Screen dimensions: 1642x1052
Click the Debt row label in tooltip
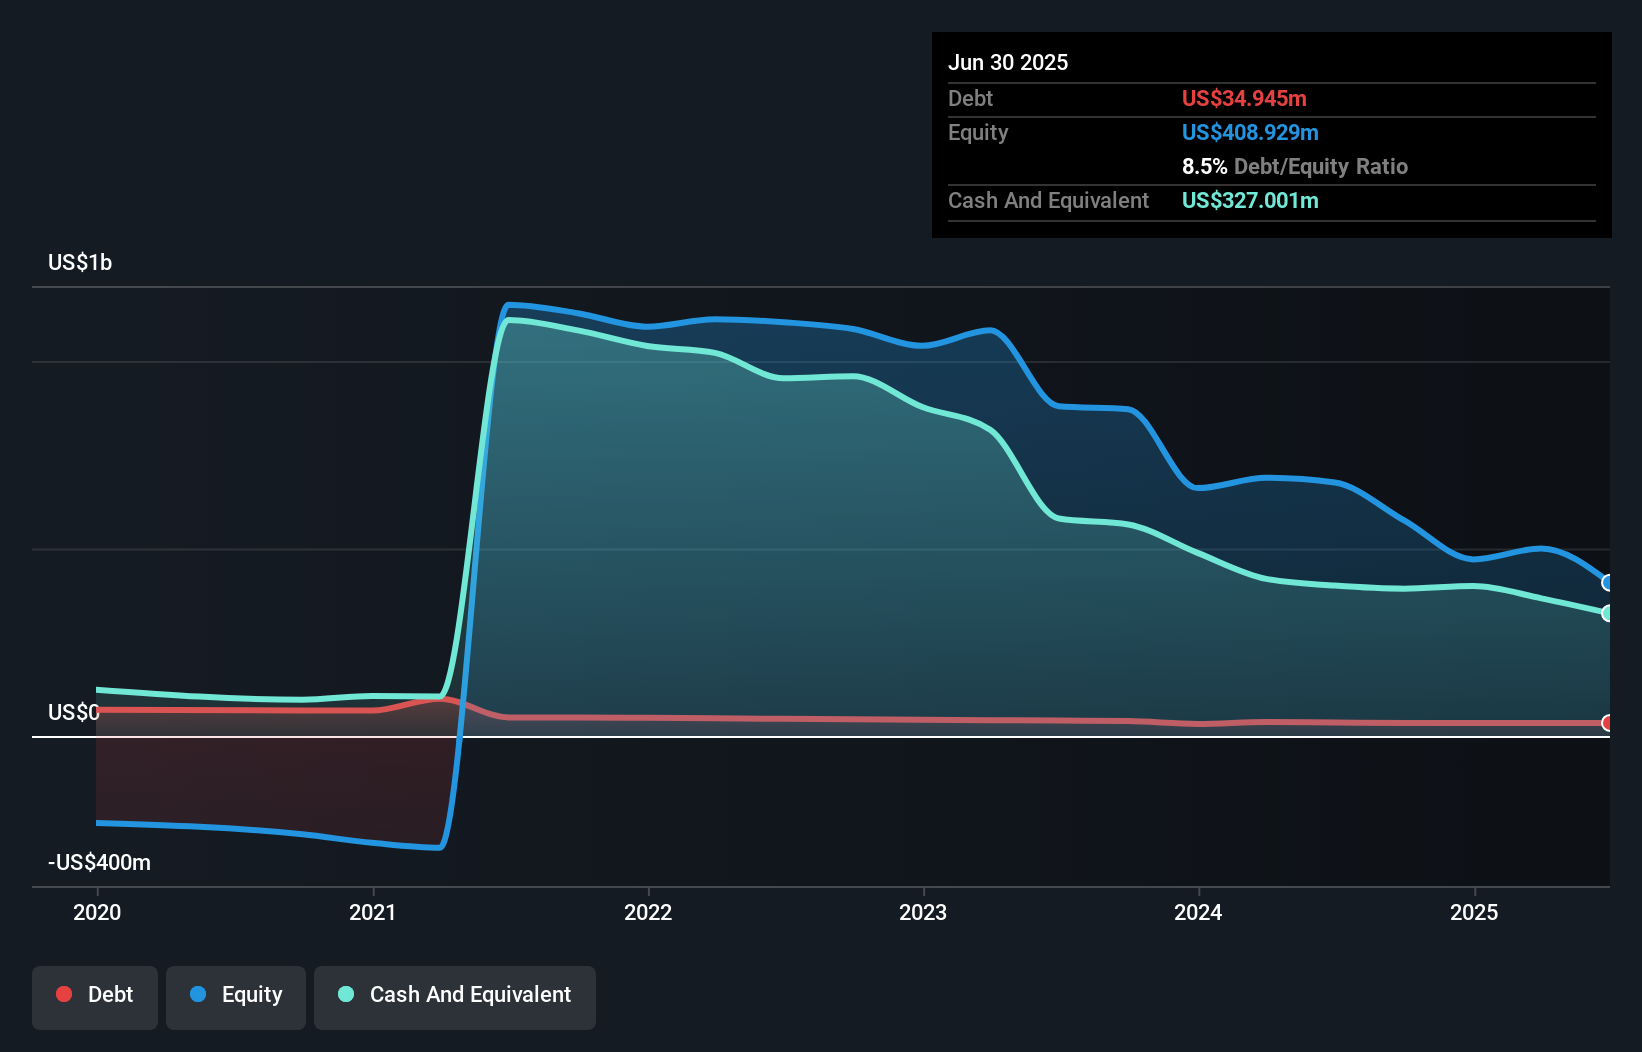pos(970,98)
